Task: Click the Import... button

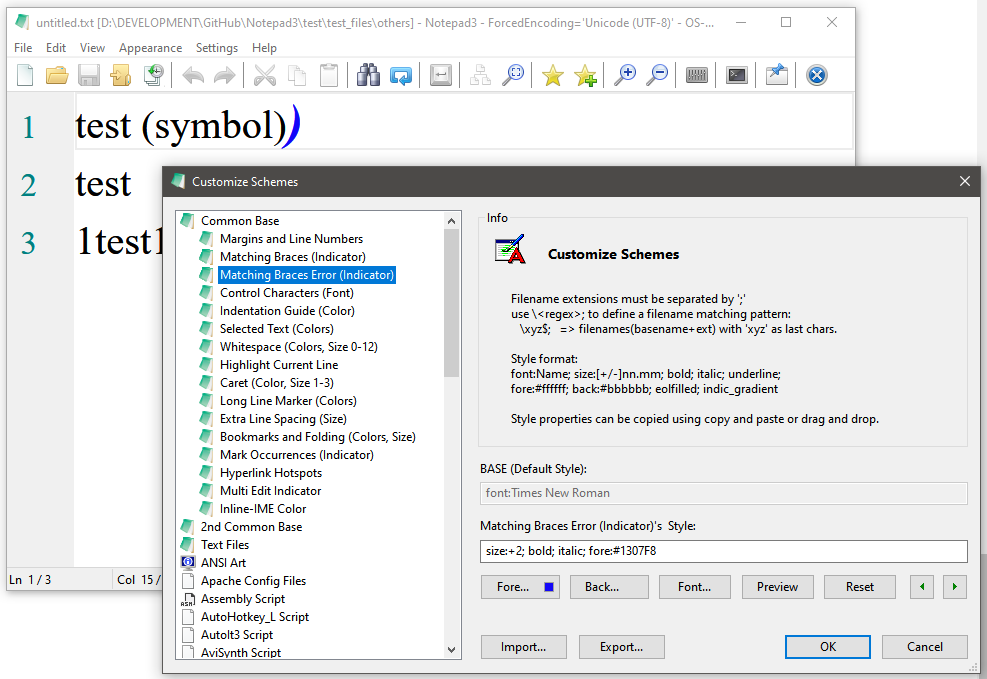Action: pyautogui.click(x=524, y=647)
